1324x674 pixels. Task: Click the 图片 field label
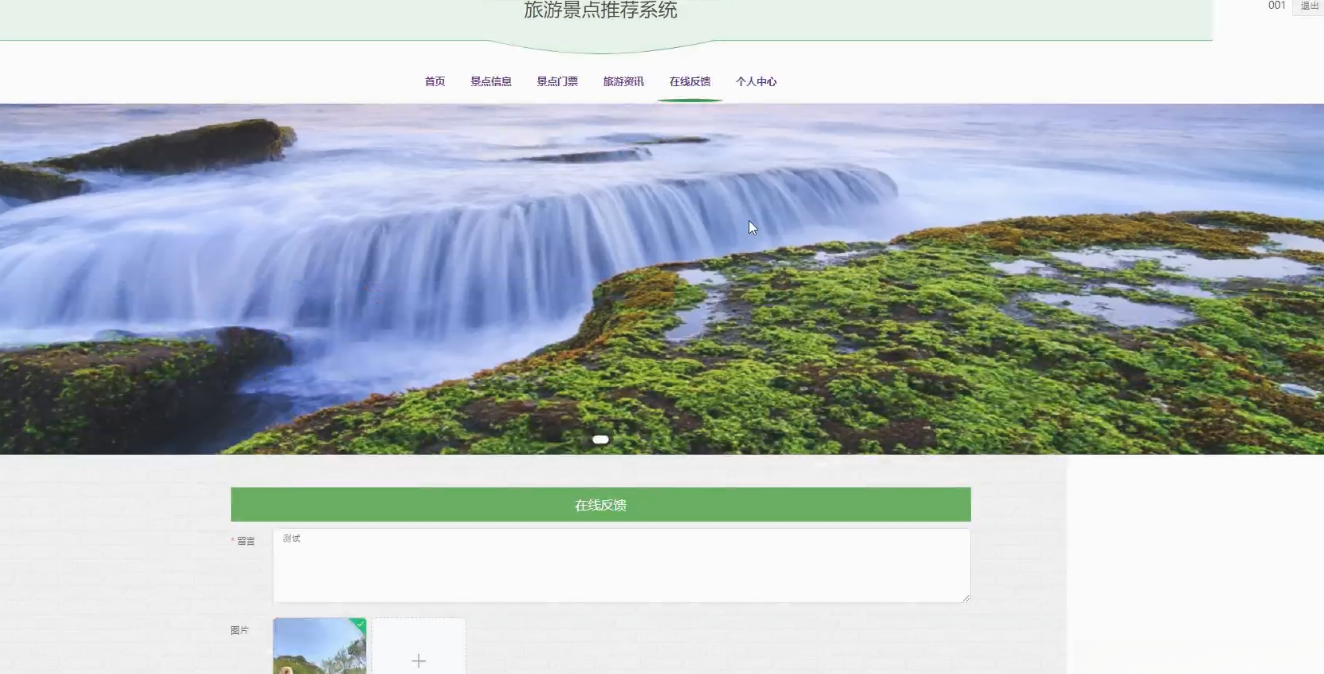(240, 631)
